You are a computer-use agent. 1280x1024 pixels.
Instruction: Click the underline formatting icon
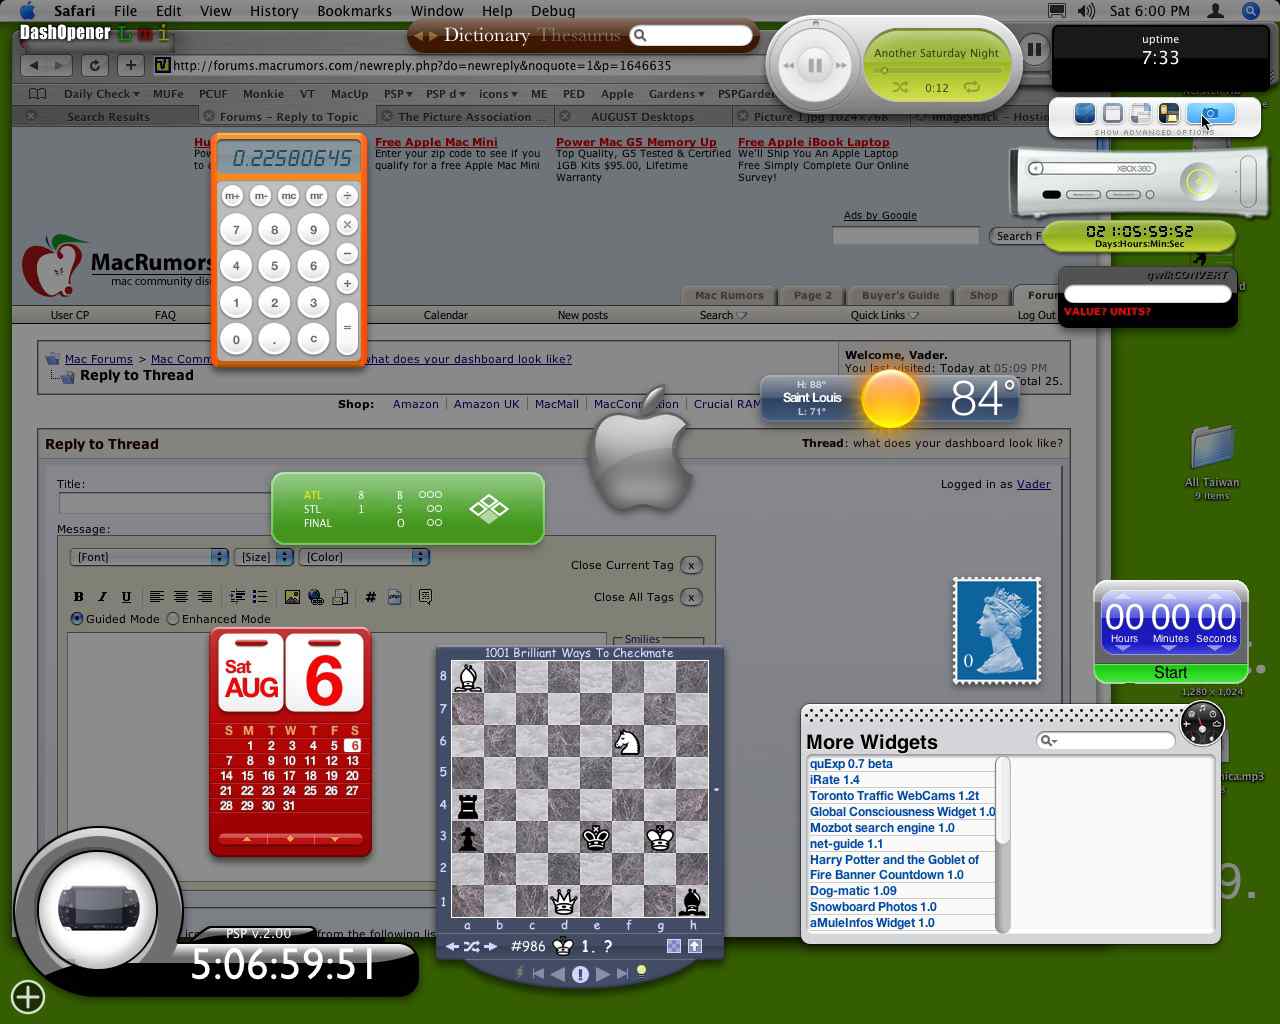[126, 597]
